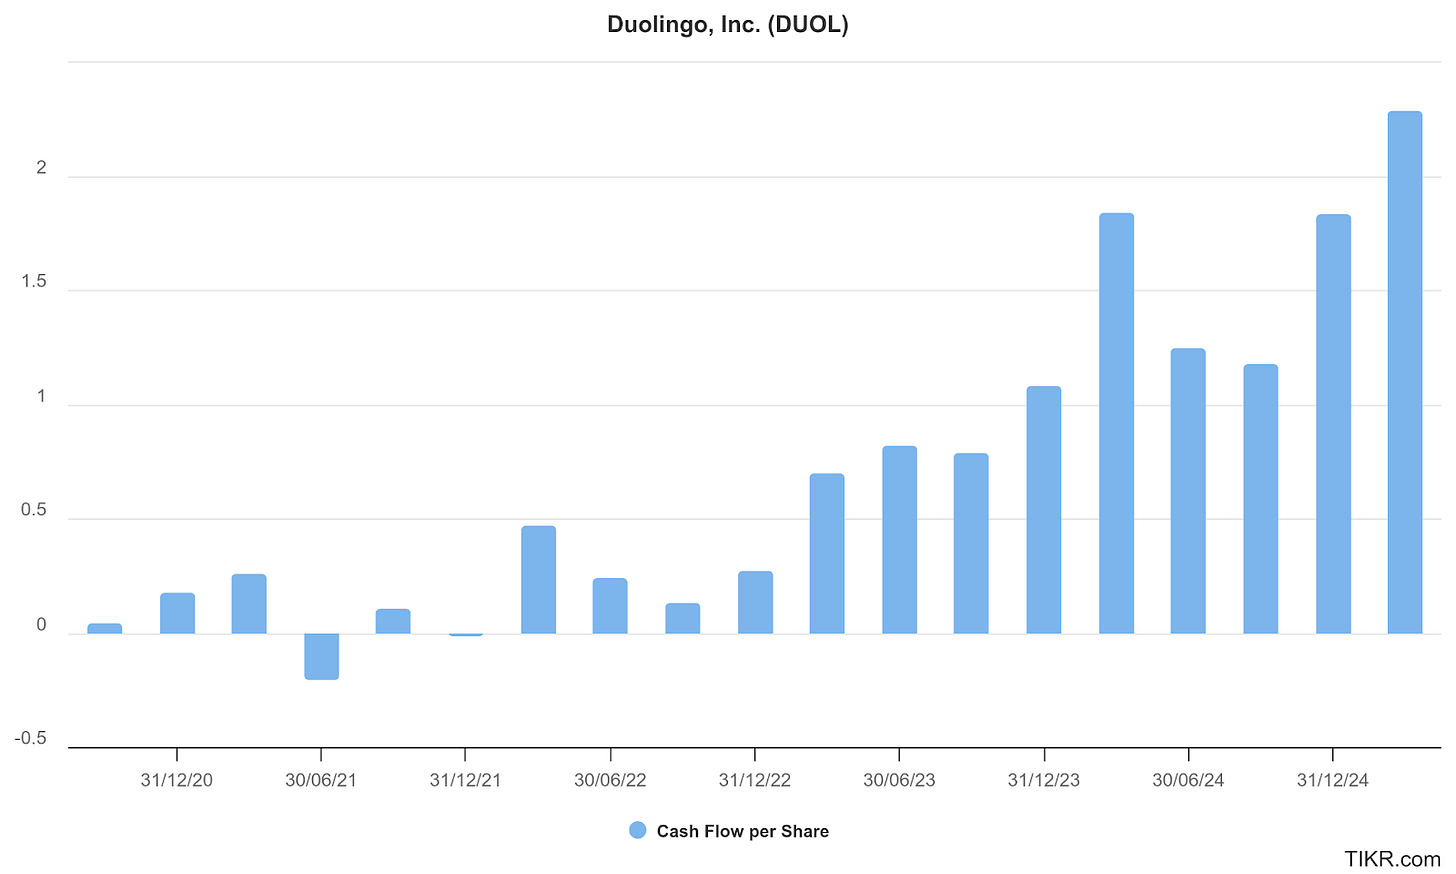
Task: Select the bar at 30/06/24
Action: (1188, 491)
